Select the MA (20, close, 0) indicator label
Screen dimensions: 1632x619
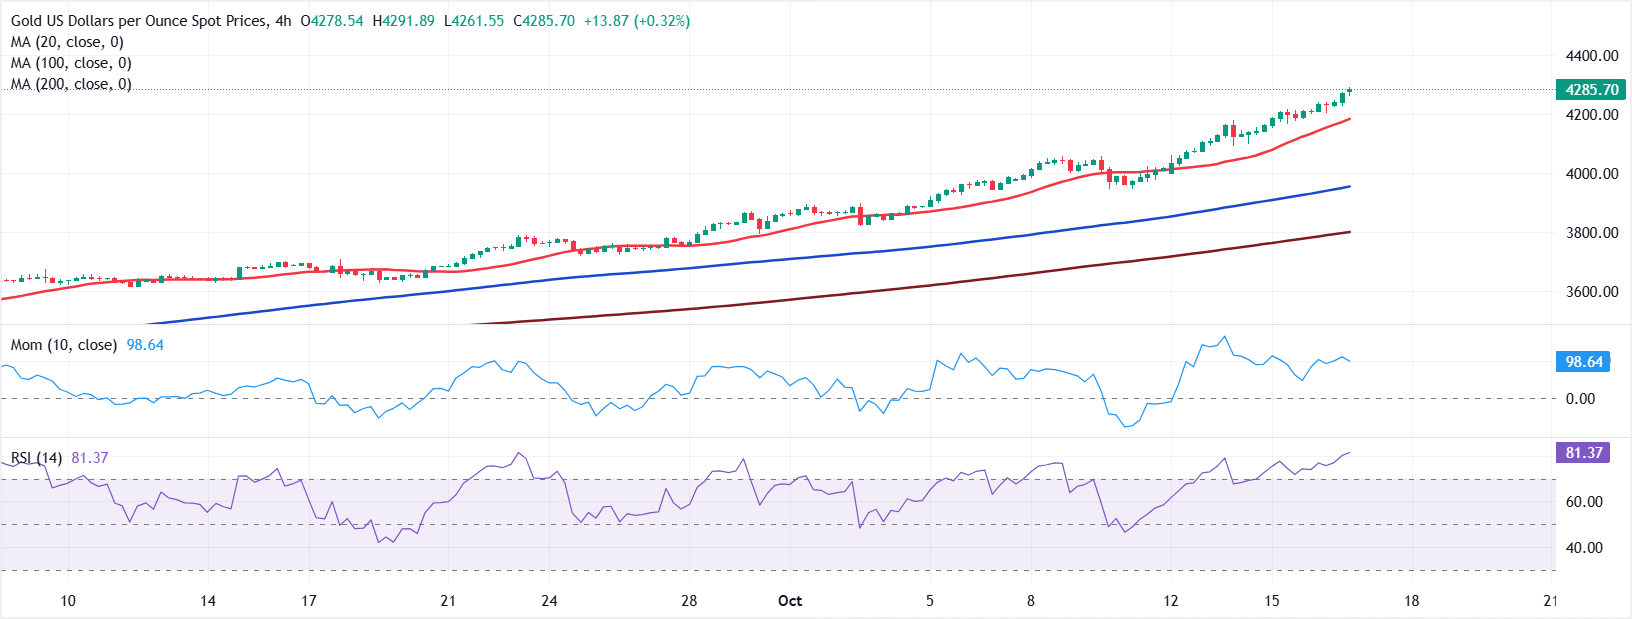(67, 42)
